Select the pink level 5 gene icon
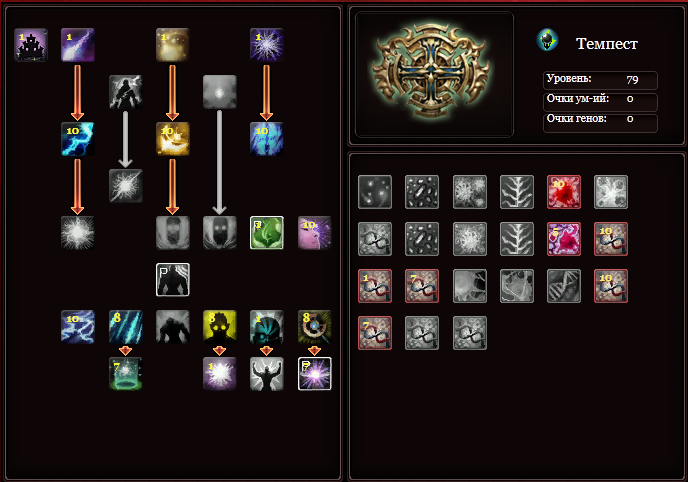This screenshot has width=688, height=482. [564, 239]
